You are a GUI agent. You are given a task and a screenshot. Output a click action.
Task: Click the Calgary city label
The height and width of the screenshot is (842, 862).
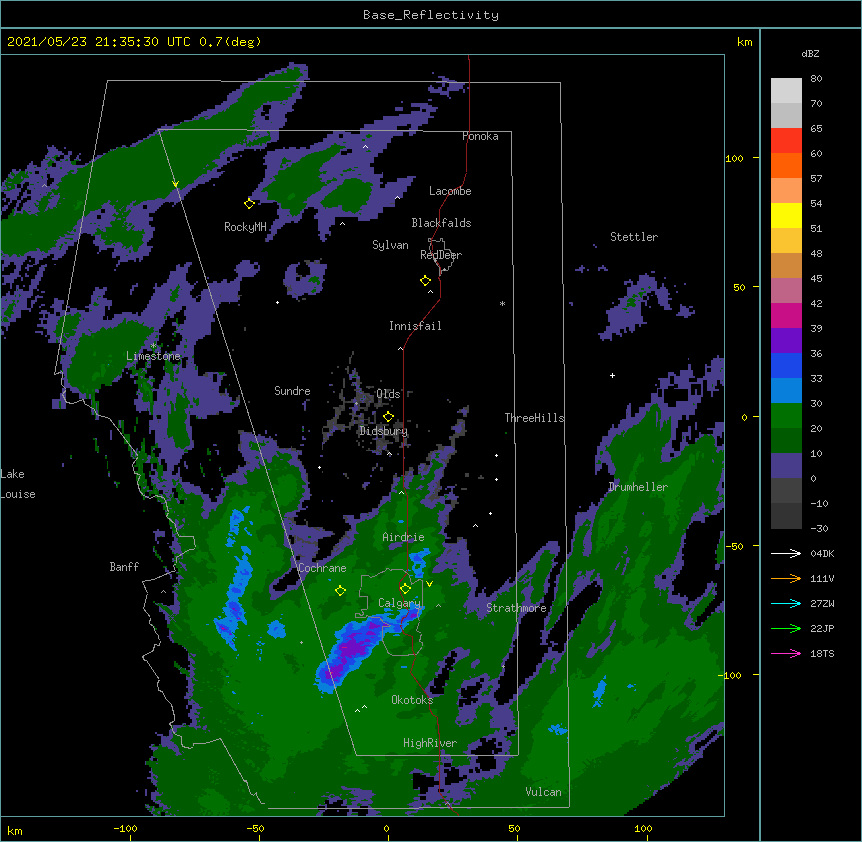[x=399, y=603]
